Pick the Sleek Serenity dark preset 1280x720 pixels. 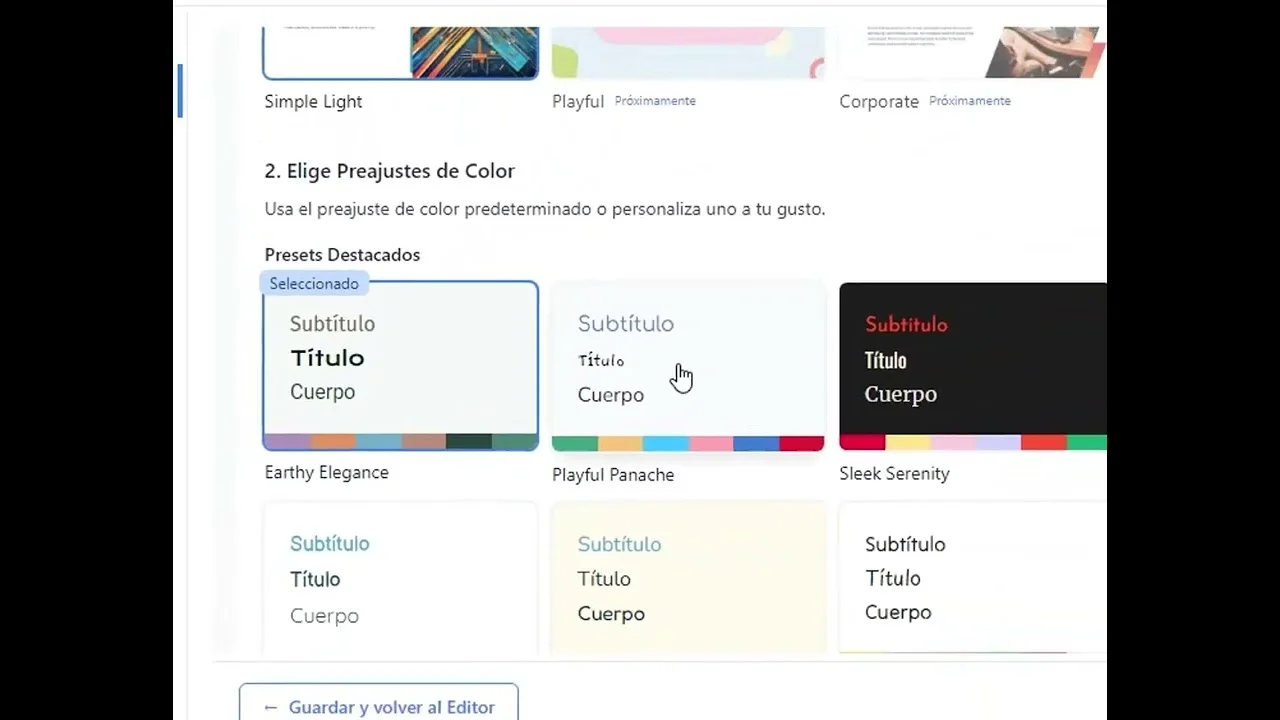[972, 361]
